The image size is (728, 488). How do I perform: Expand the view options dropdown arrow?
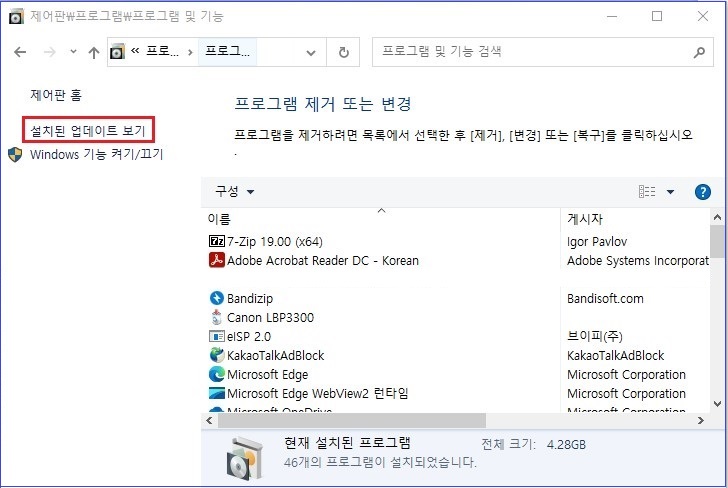670,192
